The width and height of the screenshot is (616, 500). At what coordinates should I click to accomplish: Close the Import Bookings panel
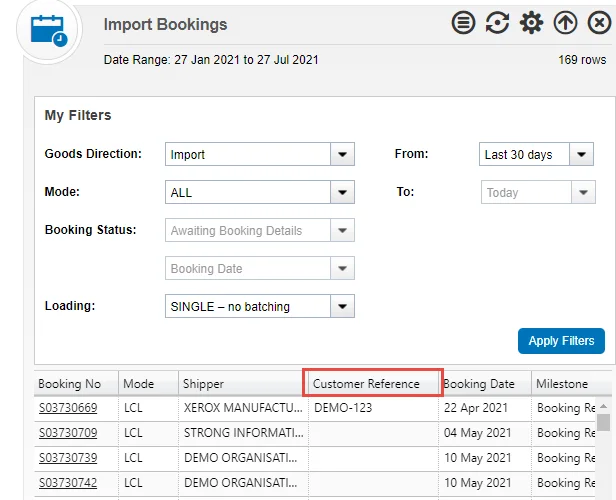click(x=598, y=23)
